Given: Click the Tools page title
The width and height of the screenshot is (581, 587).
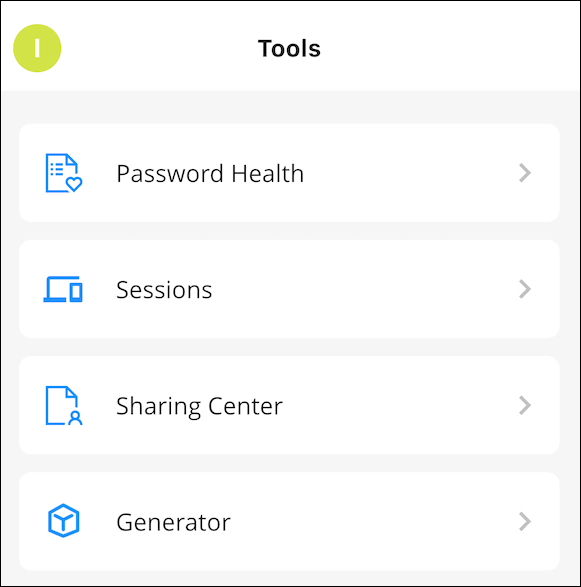Looking at the screenshot, I should coord(289,48).
